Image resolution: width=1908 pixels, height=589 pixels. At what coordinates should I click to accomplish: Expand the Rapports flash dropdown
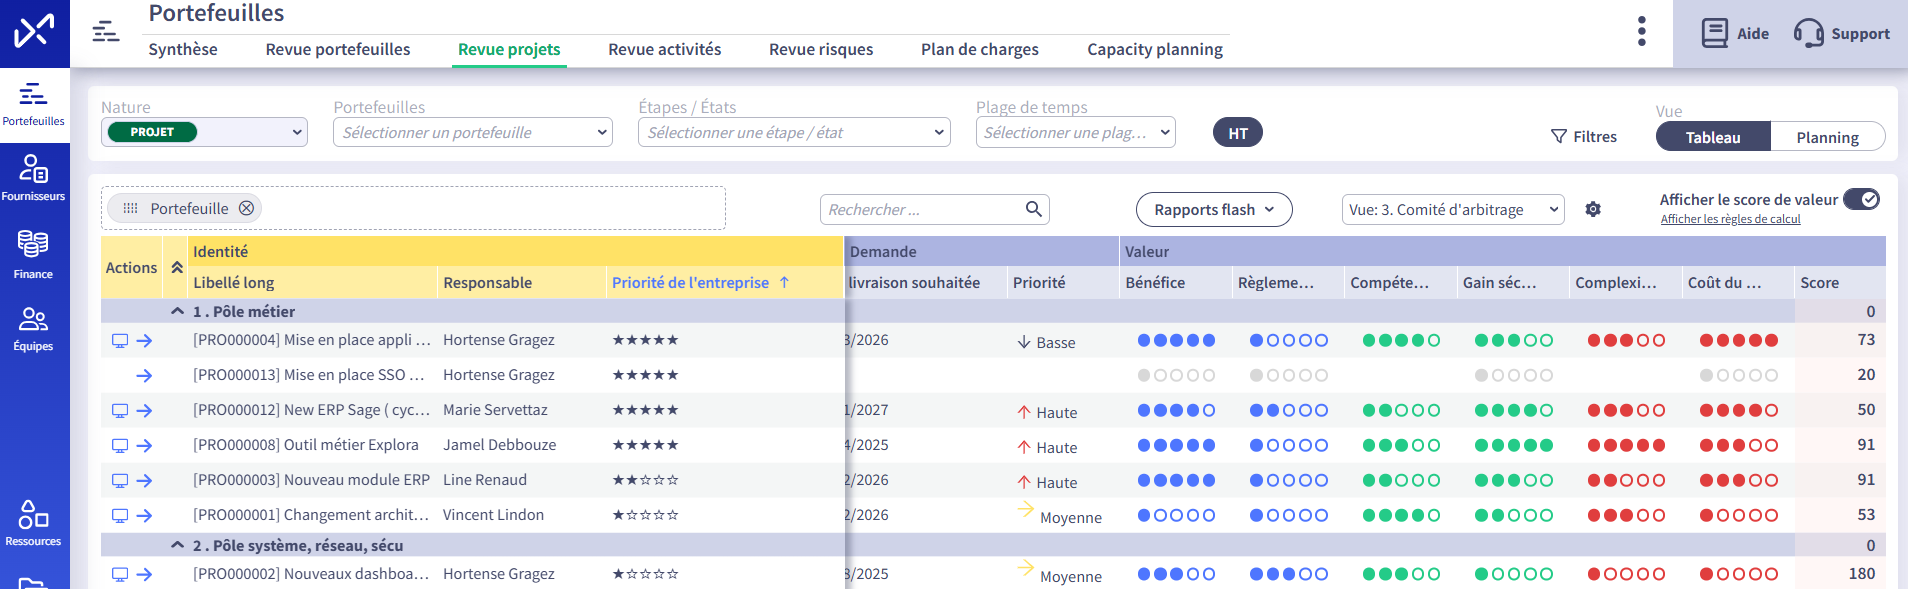[x=1213, y=210]
